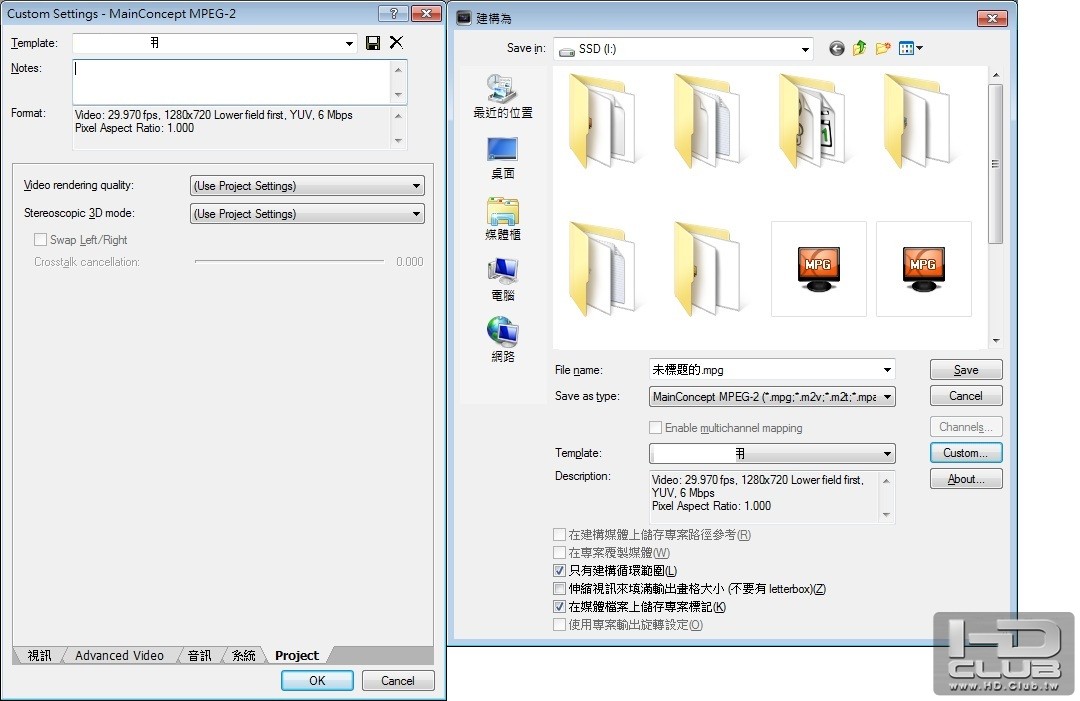Screen dimensions: 1080x701
Task: Switch to the 系統 tab
Action: 243,656
